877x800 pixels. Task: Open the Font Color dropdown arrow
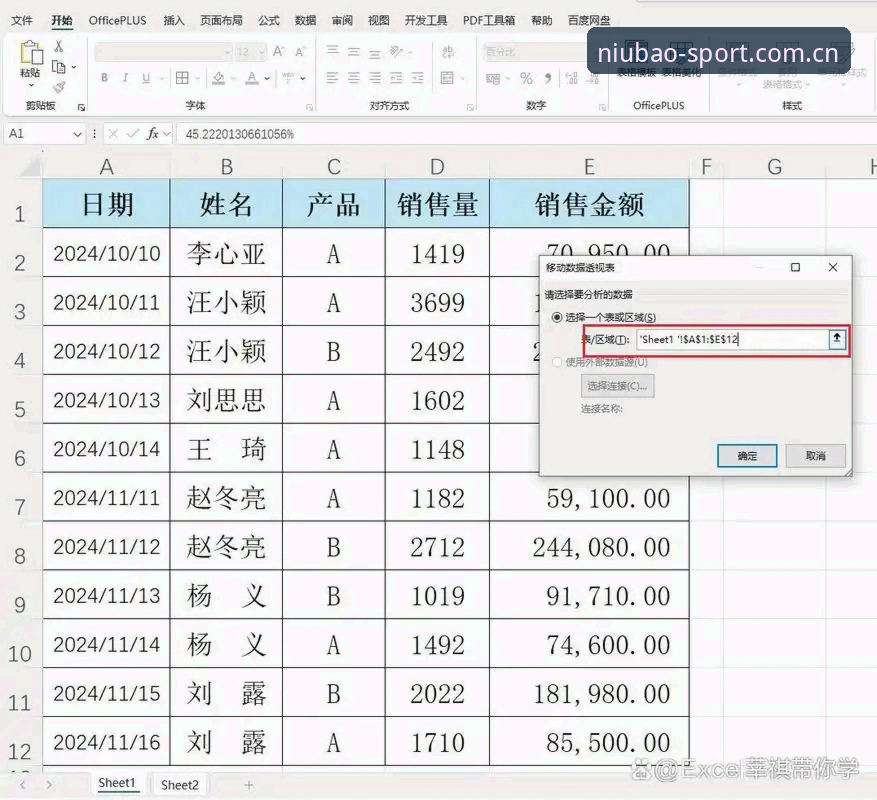[x=267, y=78]
